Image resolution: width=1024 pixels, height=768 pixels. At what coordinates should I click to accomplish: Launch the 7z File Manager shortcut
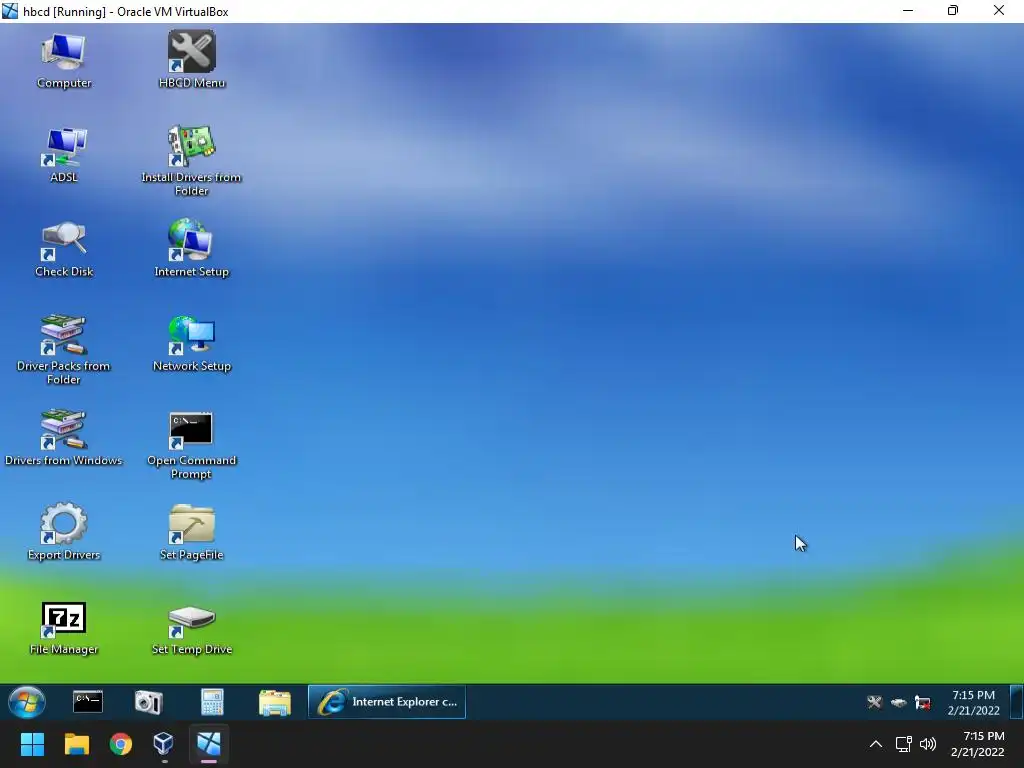63,628
